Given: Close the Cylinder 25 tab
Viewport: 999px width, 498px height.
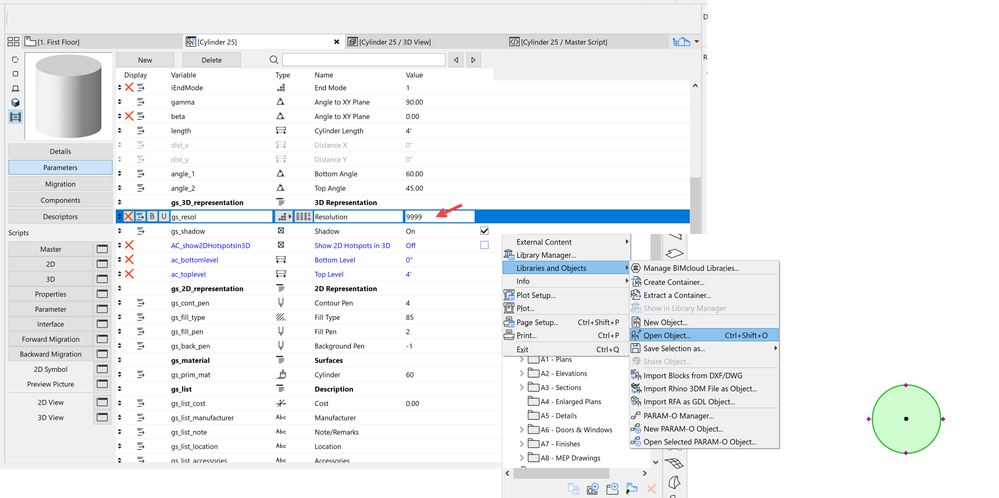Looking at the screenshot, I should [336, 42].
